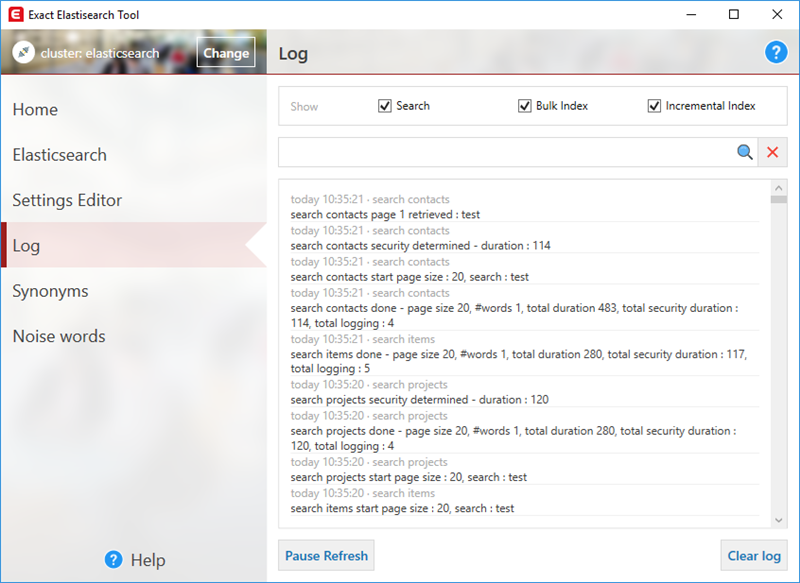This screenshot has height=583, width=800.
Task: Click the Help icon at sidebar bottom
Action: pos(113,560)
